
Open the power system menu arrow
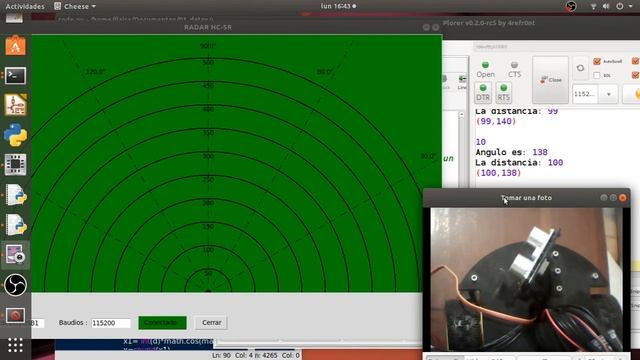[x=631, y=6]
